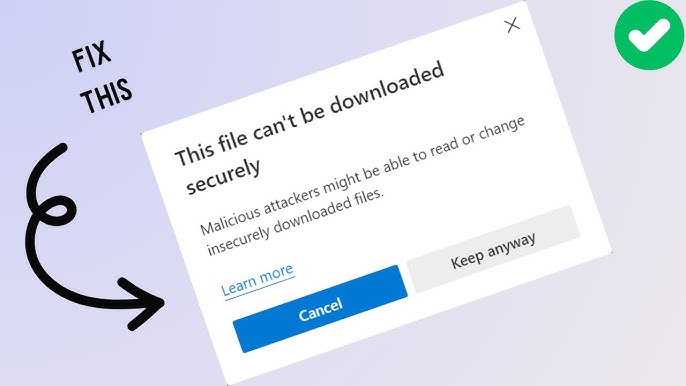
Task: Open the Learn more link
Action: pos(258,281)
